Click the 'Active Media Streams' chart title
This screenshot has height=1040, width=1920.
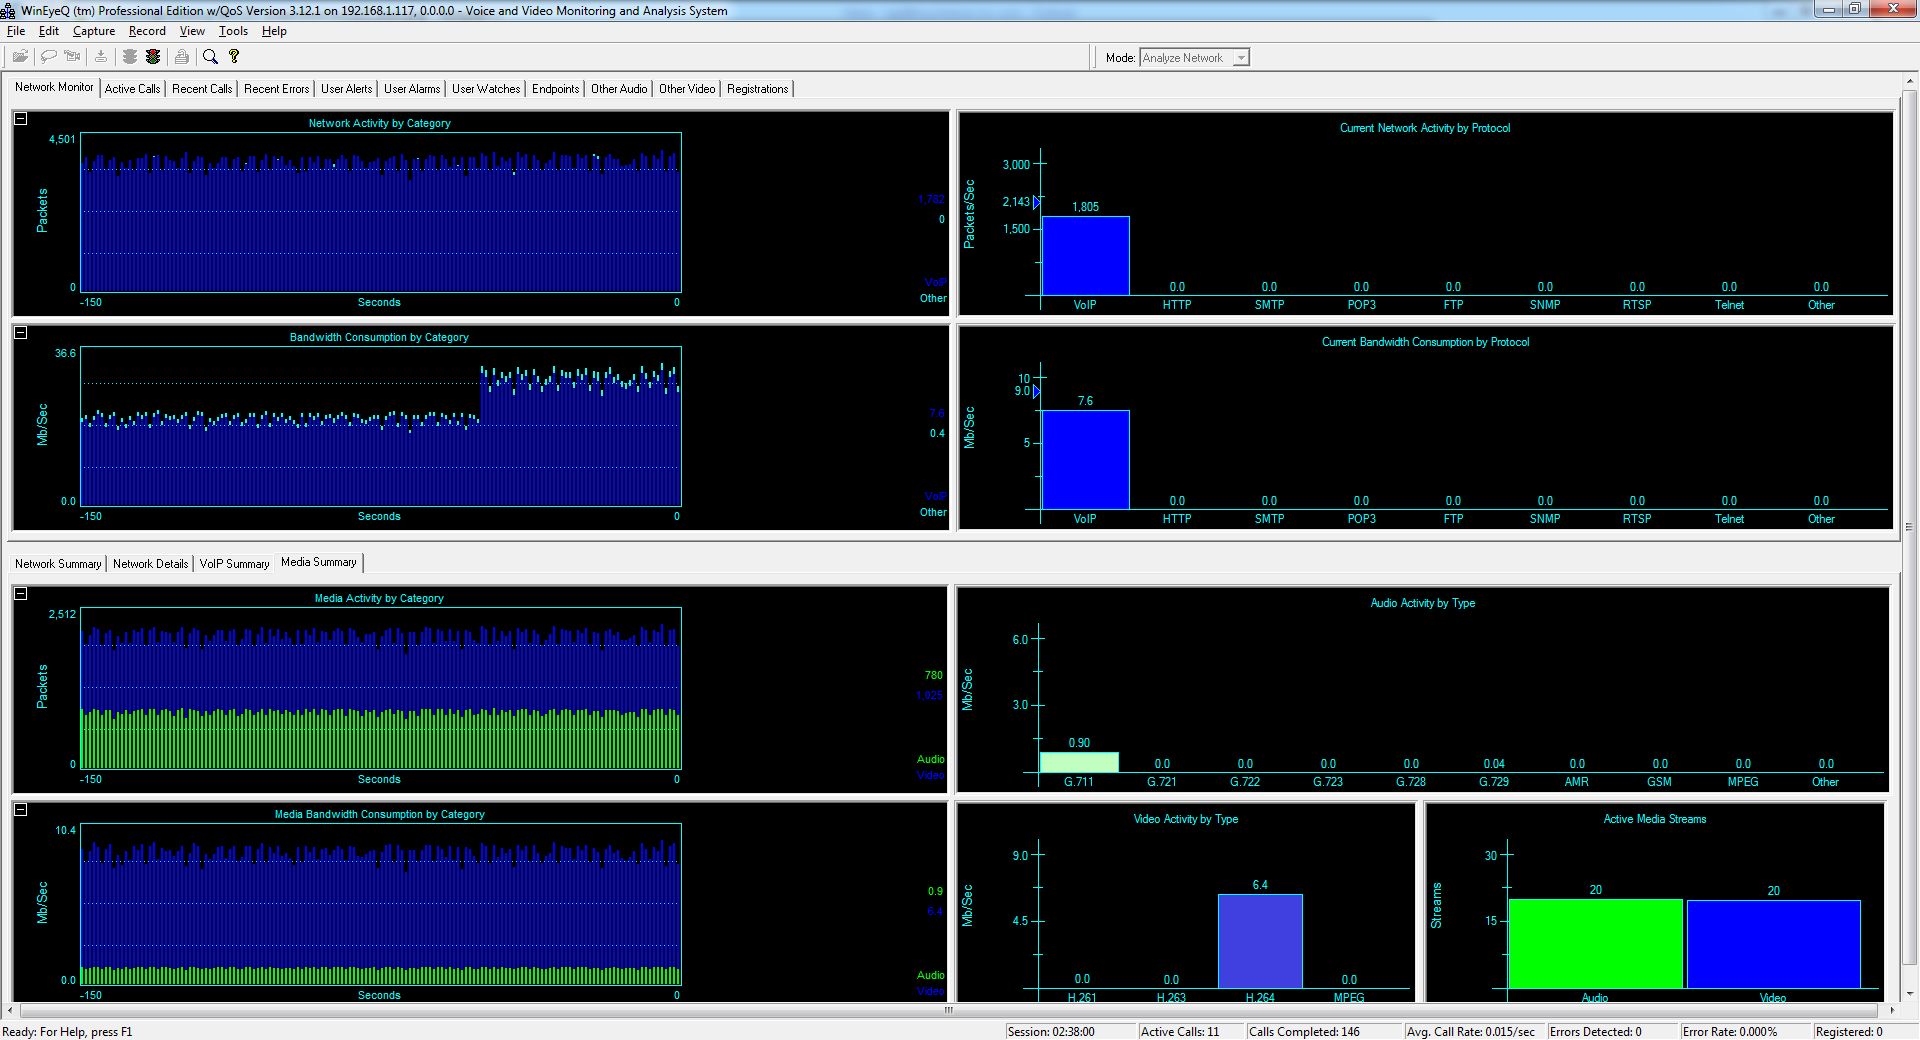tap(1655, 819)
